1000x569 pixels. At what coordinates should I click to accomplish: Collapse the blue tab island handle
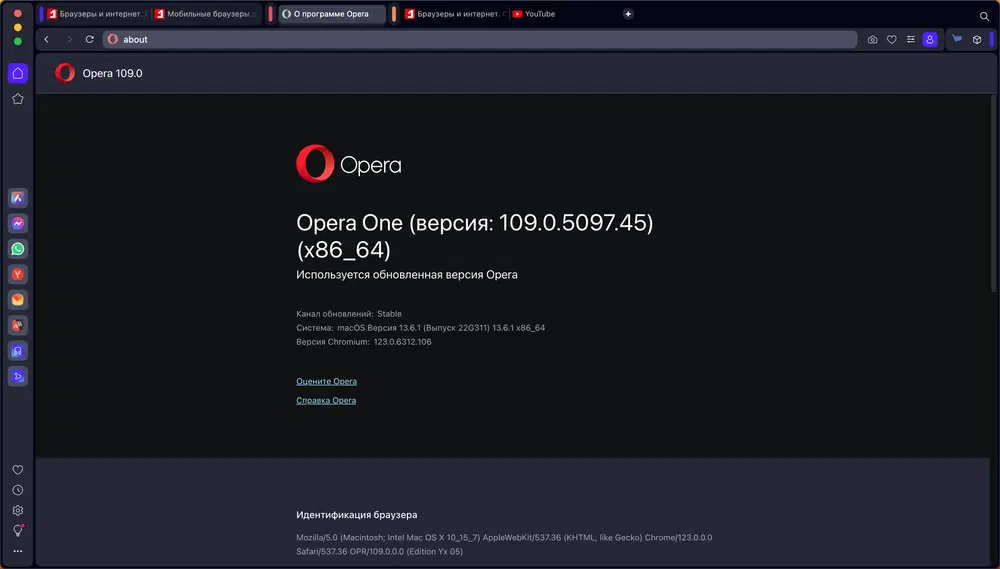(41, 14)
